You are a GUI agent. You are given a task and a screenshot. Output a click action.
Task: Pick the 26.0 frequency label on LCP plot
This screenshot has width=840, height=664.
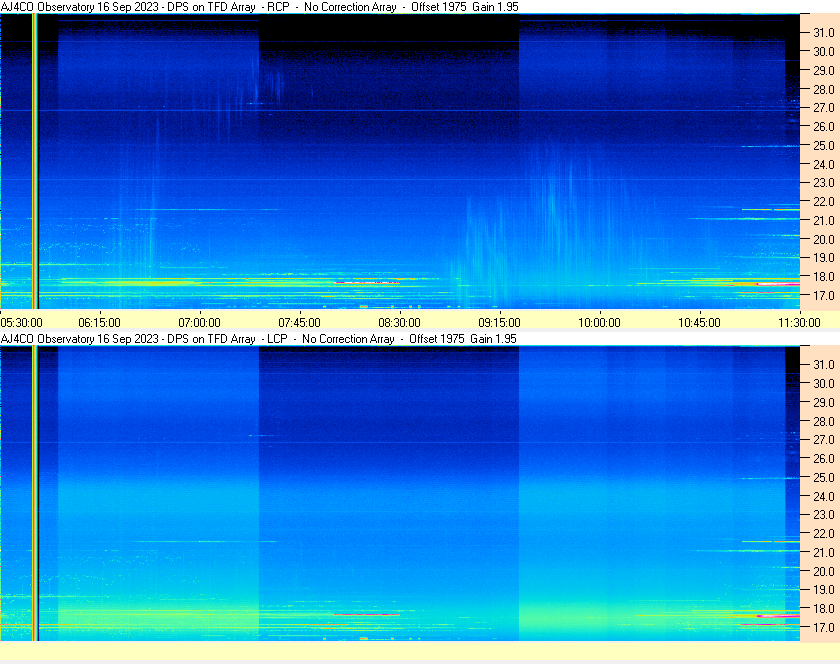pyautogui.click(x=824, y=458)
